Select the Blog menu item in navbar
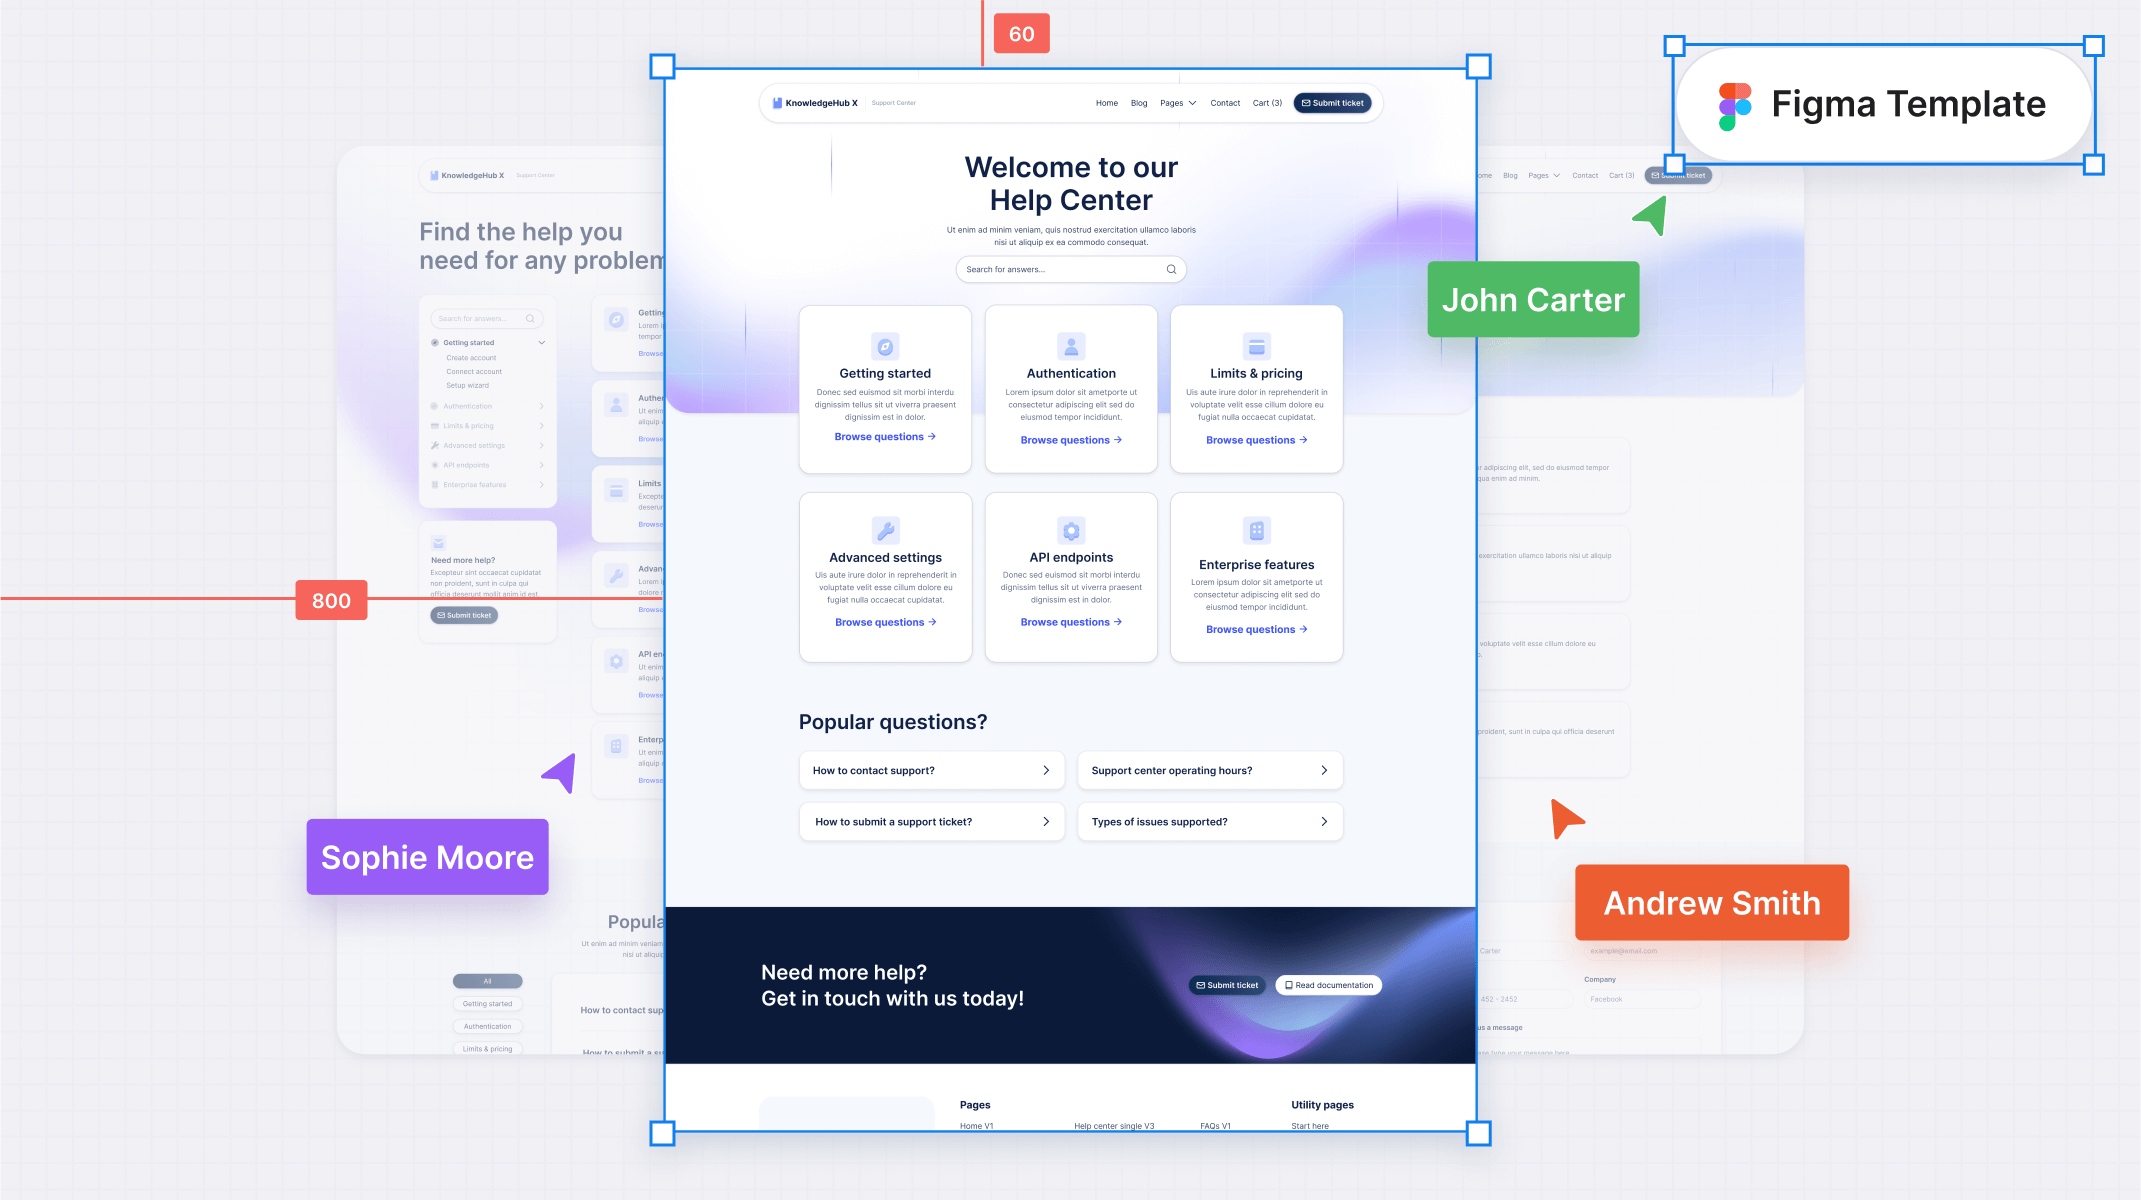The width and height of the screenshot is (2141, 1201). [1140, 103]
